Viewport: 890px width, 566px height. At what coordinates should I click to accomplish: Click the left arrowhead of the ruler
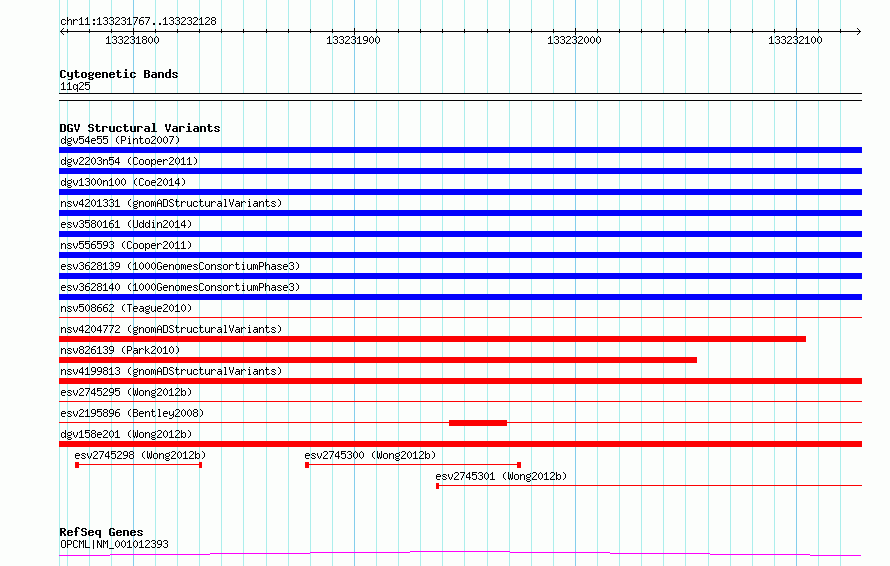62,31
